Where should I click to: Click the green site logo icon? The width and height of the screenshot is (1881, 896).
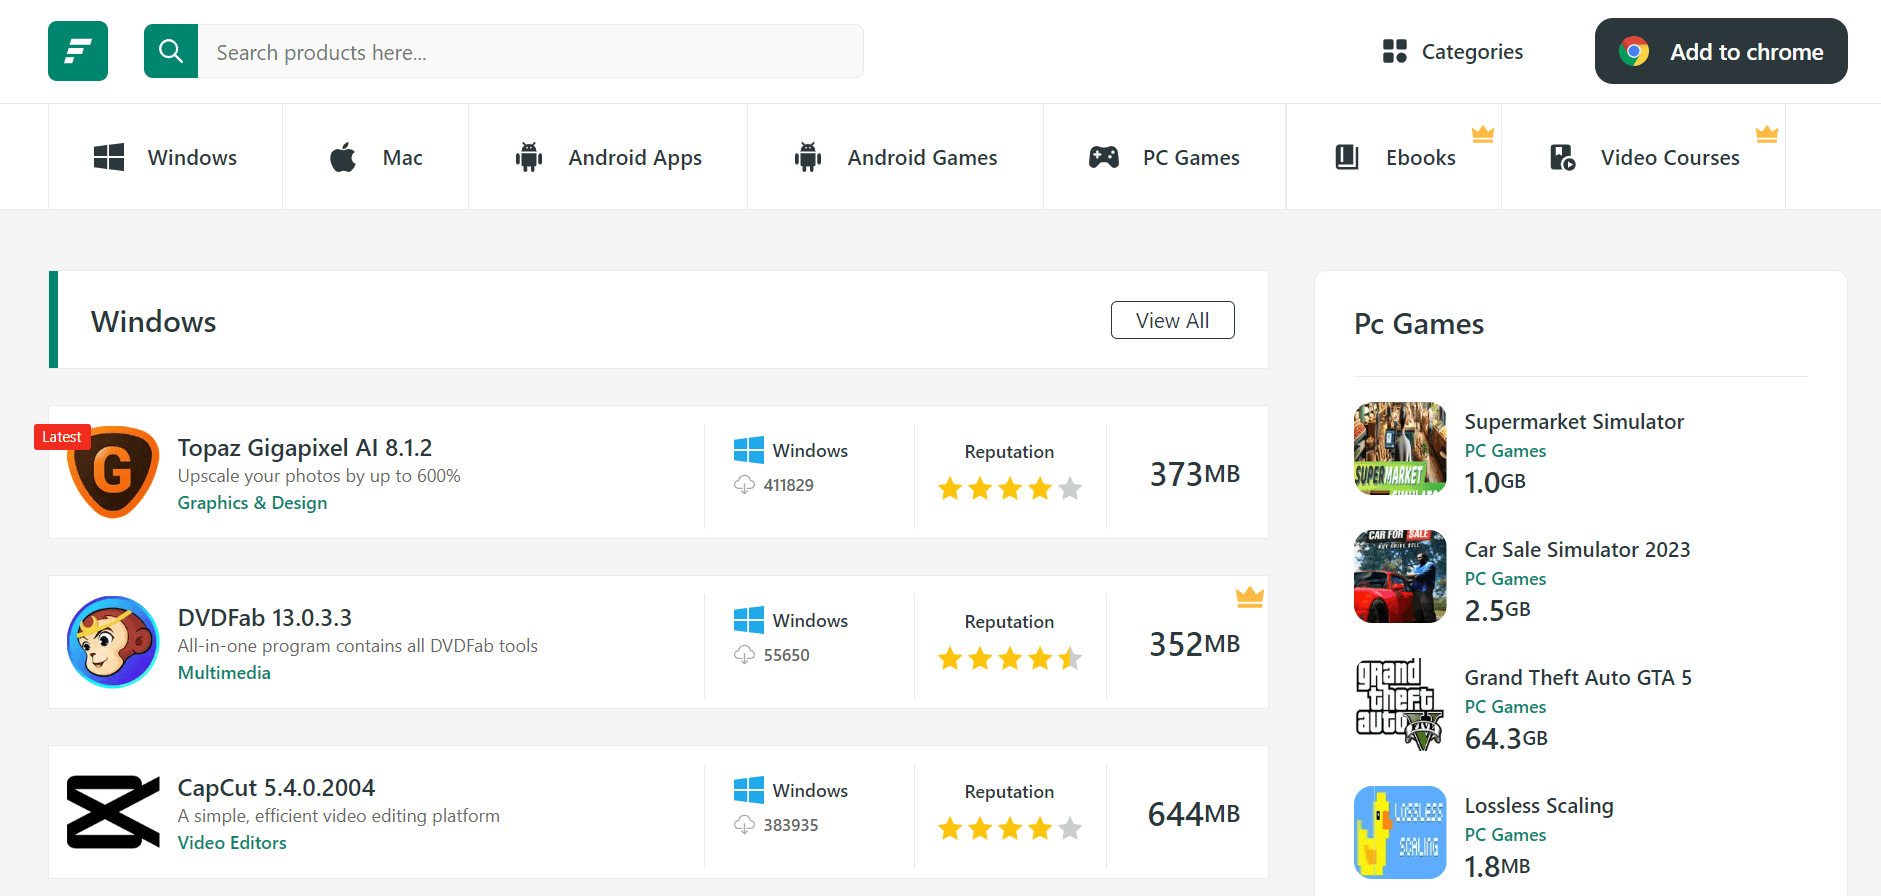pos(78,51)
